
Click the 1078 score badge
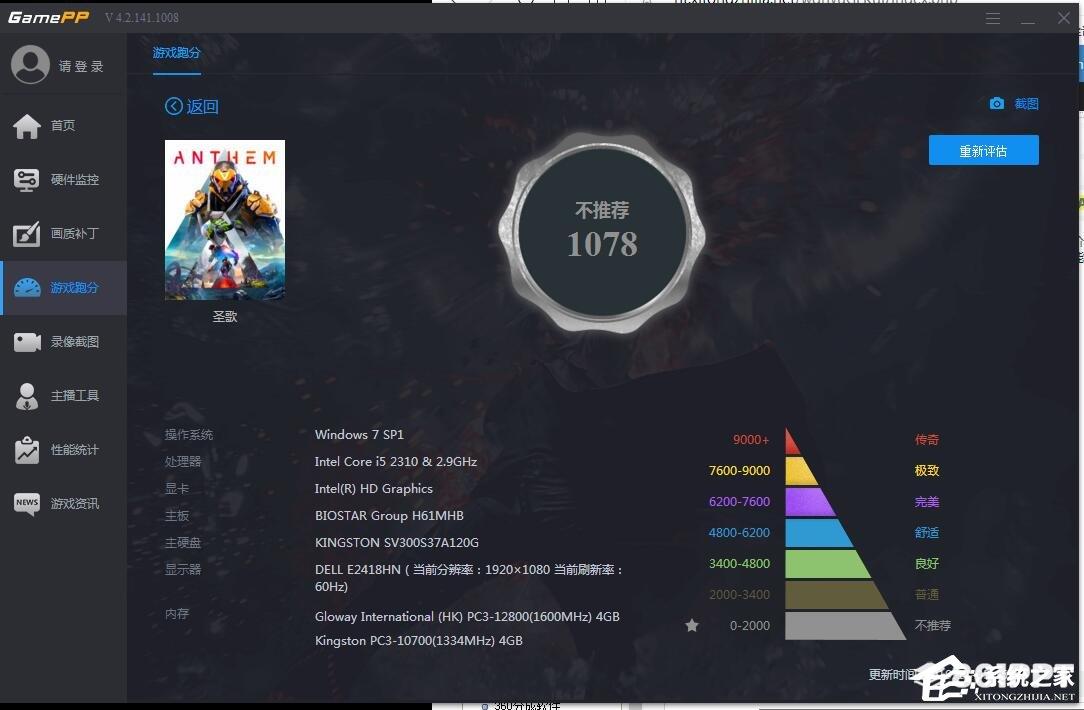pyautogui.click(x=601, y=233)
